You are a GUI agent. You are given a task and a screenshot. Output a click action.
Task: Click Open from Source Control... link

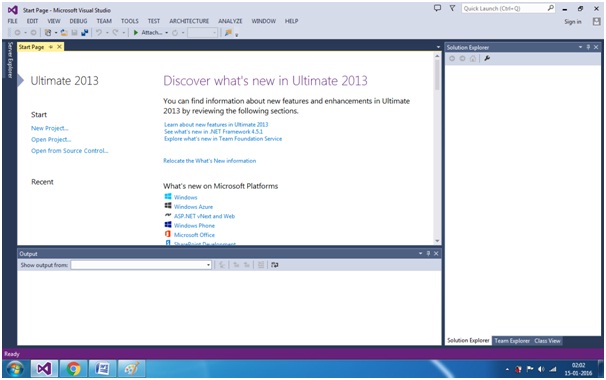(70, 151)
